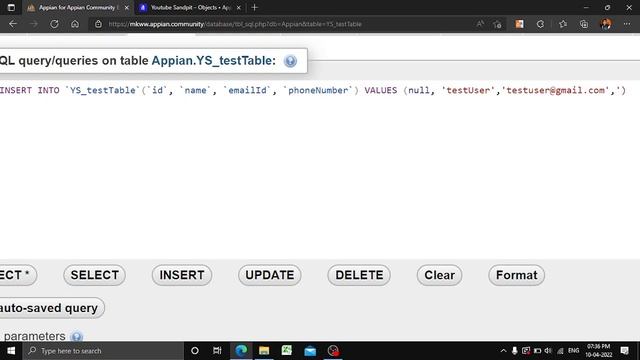
Task: Click the INSERT button
Action: (182, 275)
